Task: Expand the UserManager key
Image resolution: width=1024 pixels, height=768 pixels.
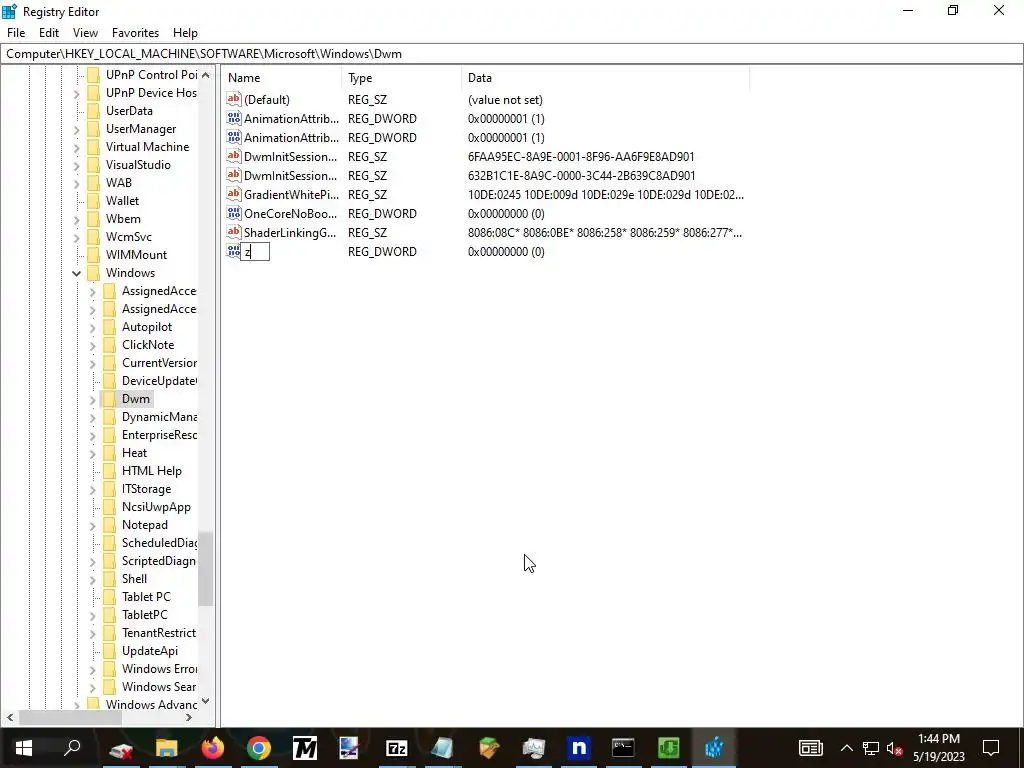Action: click(76, 129)
